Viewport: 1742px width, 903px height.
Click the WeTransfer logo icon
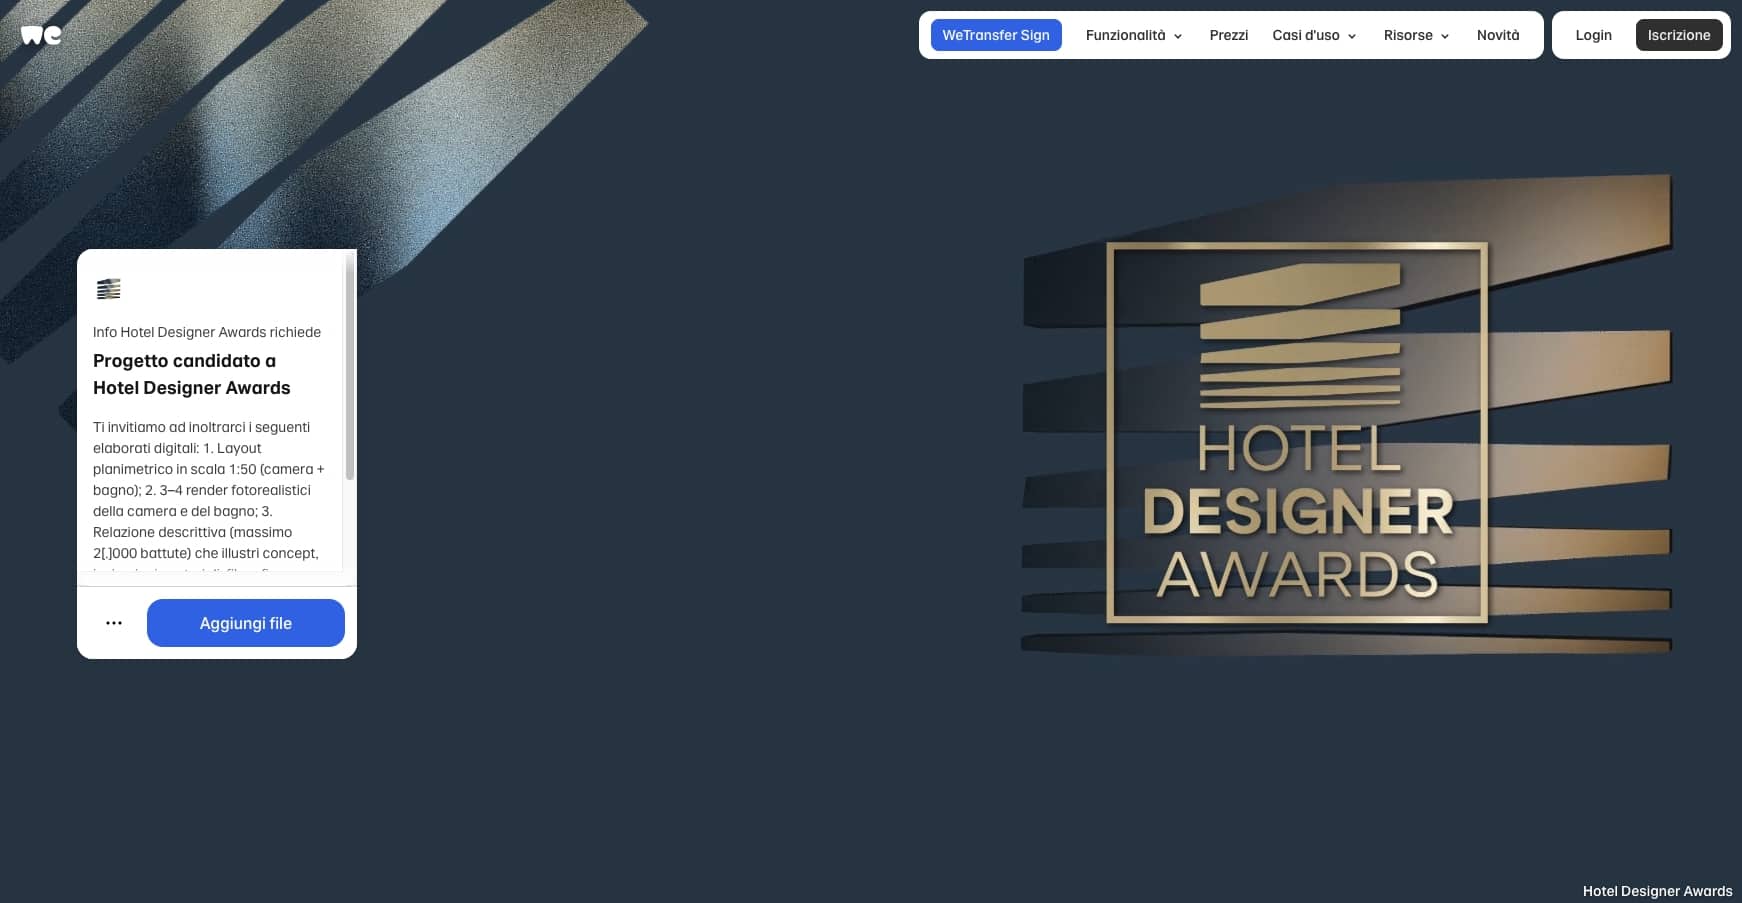41,35
